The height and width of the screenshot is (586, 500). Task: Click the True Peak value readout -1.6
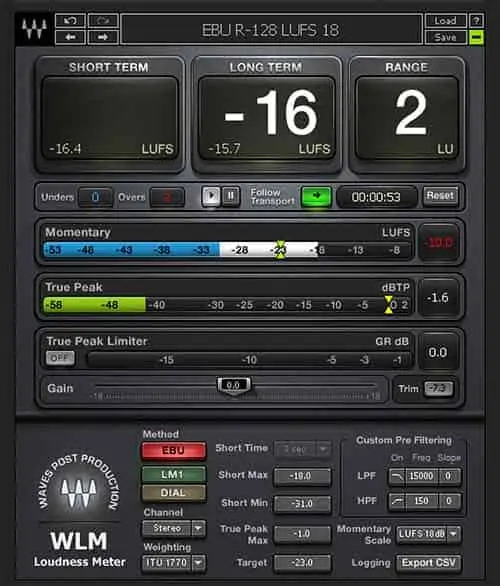pyautogui.click(x=439, y=298)
